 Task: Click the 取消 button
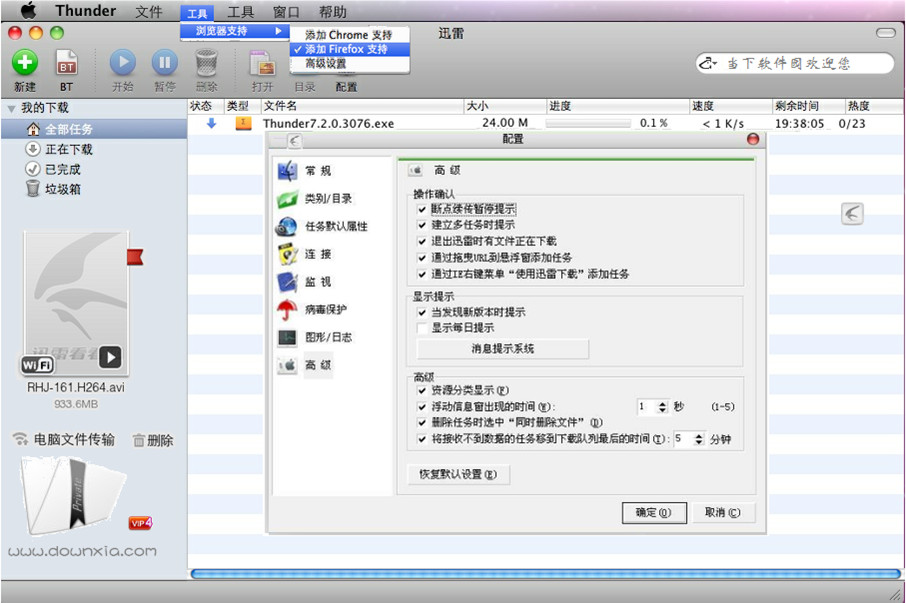coord(722,512)
